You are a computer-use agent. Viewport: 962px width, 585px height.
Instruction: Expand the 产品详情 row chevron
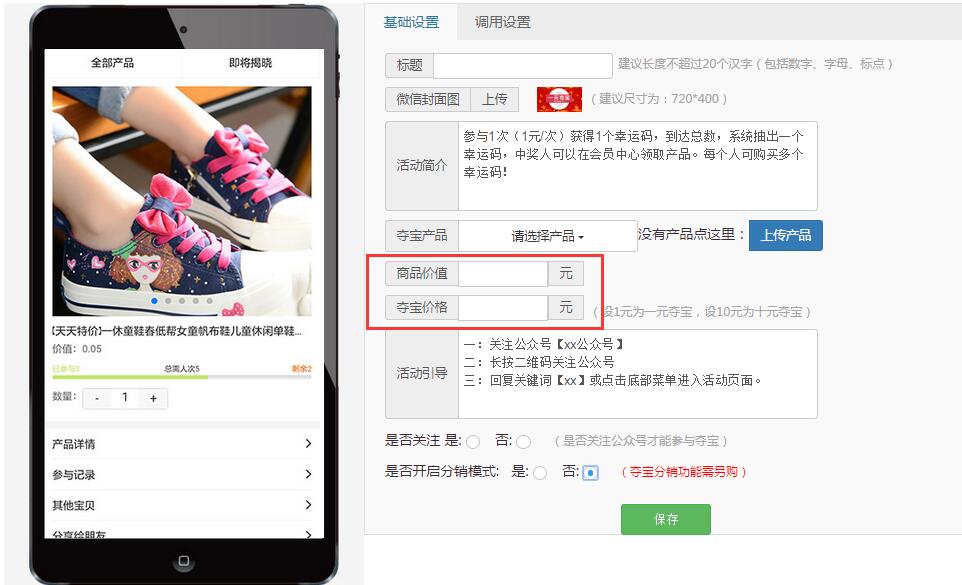click(x=308, y=444)
